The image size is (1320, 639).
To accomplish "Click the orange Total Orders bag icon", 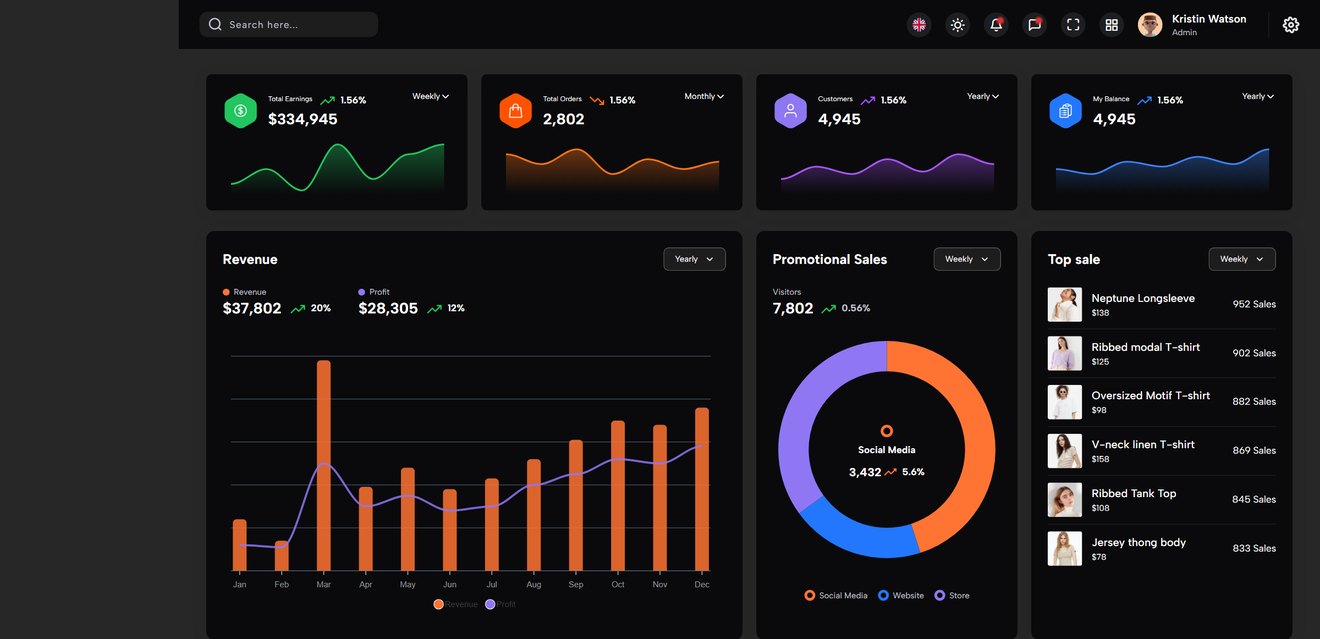I will tap(515, 111).
